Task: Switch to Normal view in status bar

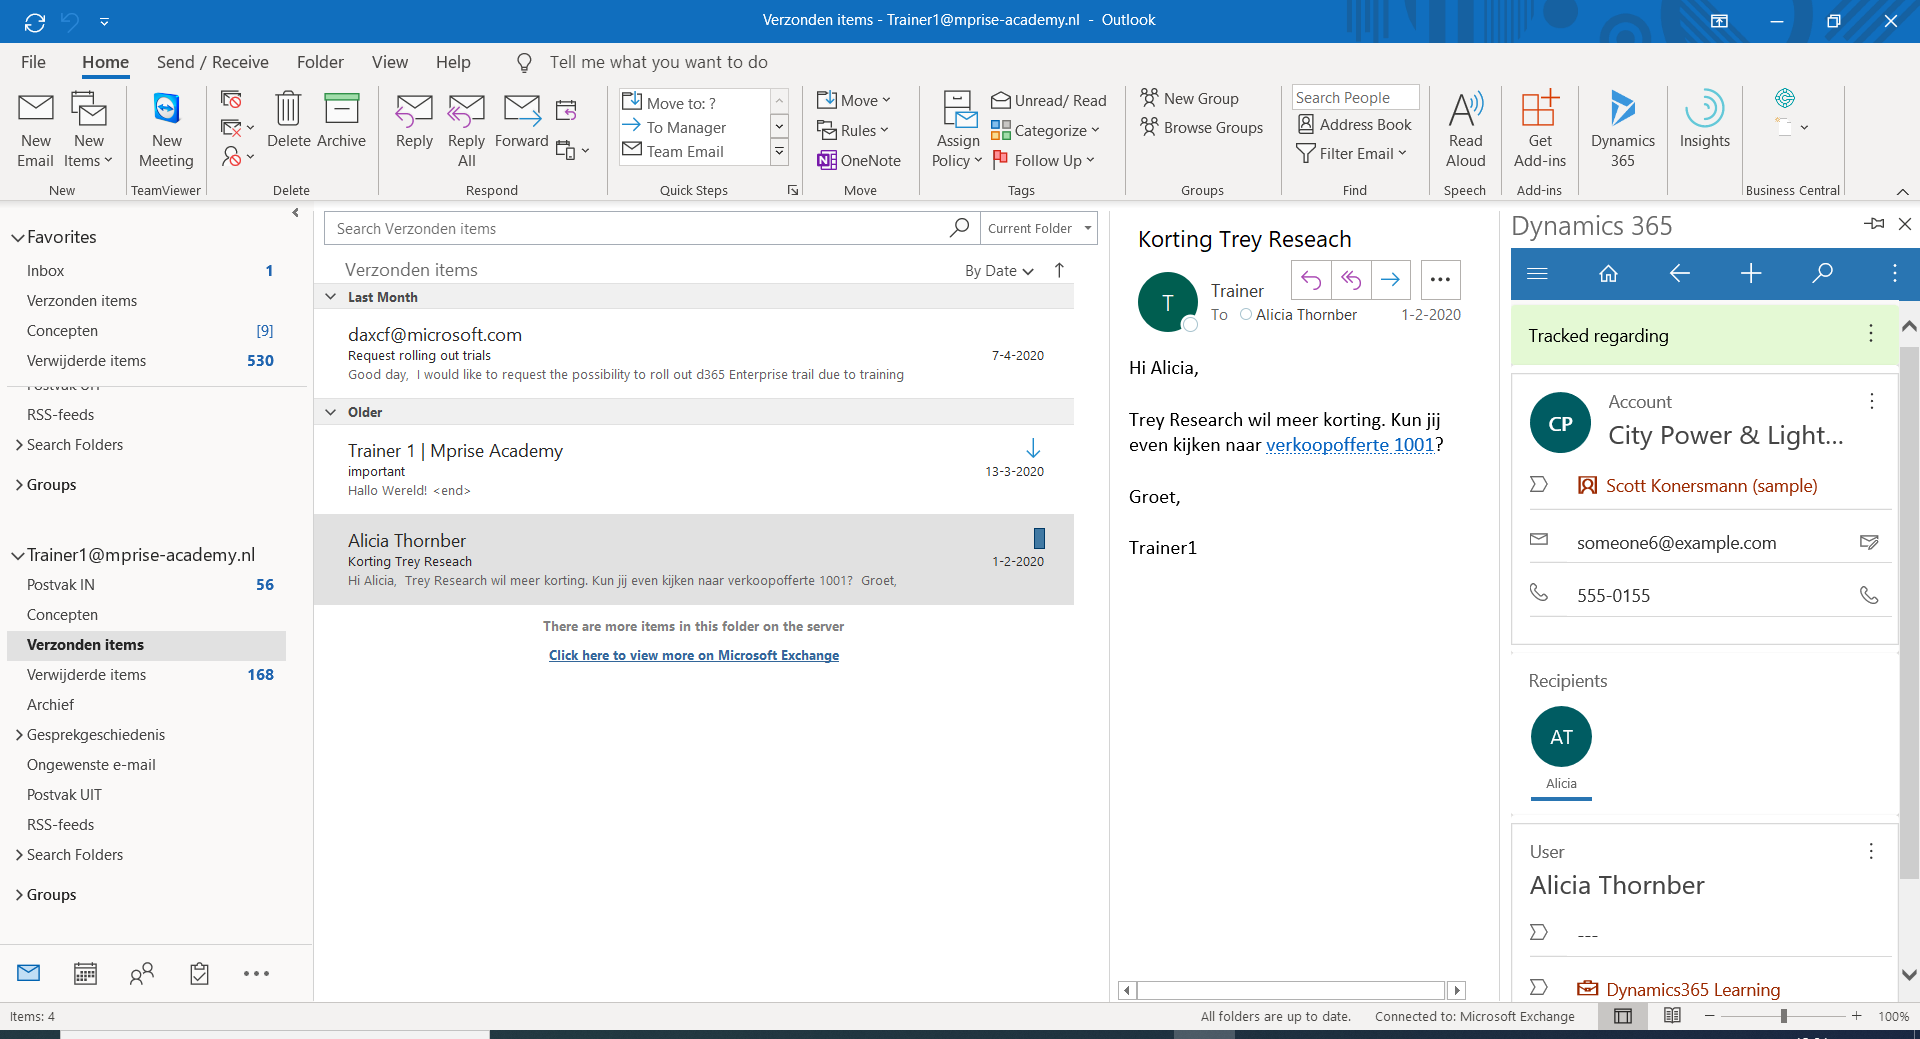Action: tap(1623, 1016)
